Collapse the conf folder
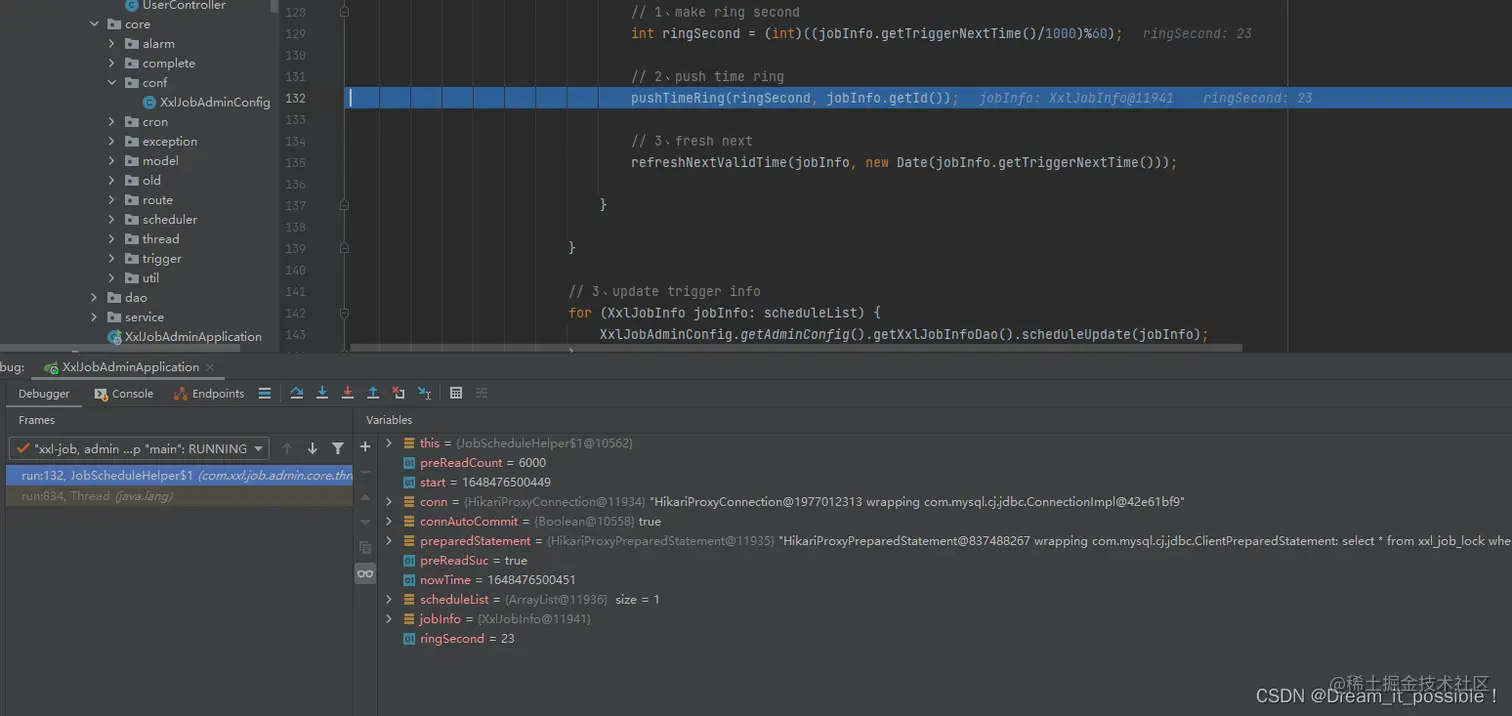 [x=112, y=83]
